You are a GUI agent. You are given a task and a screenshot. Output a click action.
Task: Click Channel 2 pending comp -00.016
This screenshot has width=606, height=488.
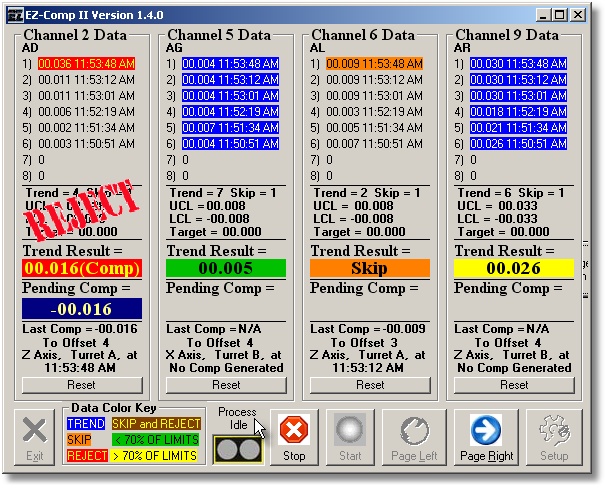tap(82, 309)
